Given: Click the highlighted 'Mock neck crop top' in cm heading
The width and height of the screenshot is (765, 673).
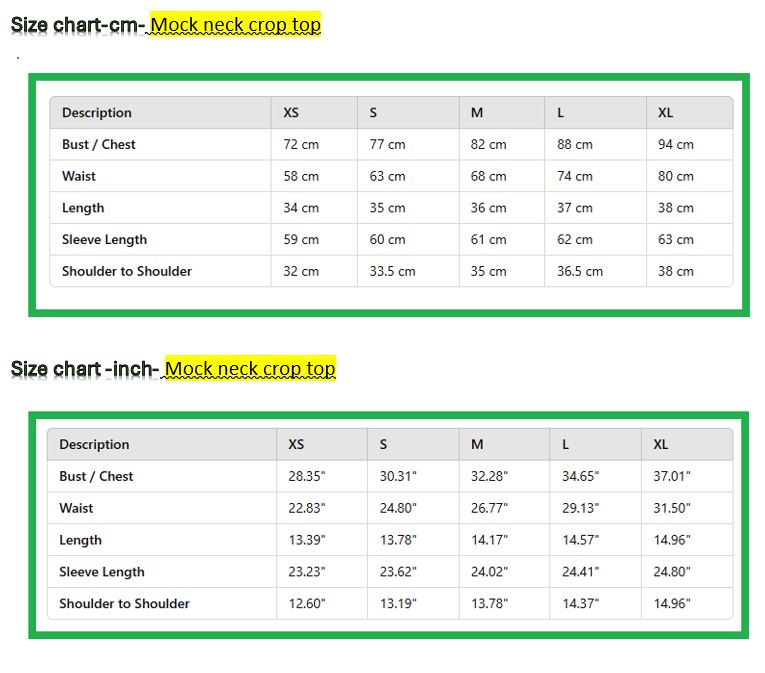Looking at the screenshot, I should [235, 25].
